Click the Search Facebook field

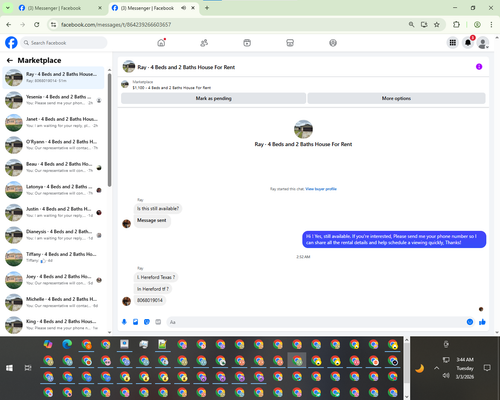point(64,43)
